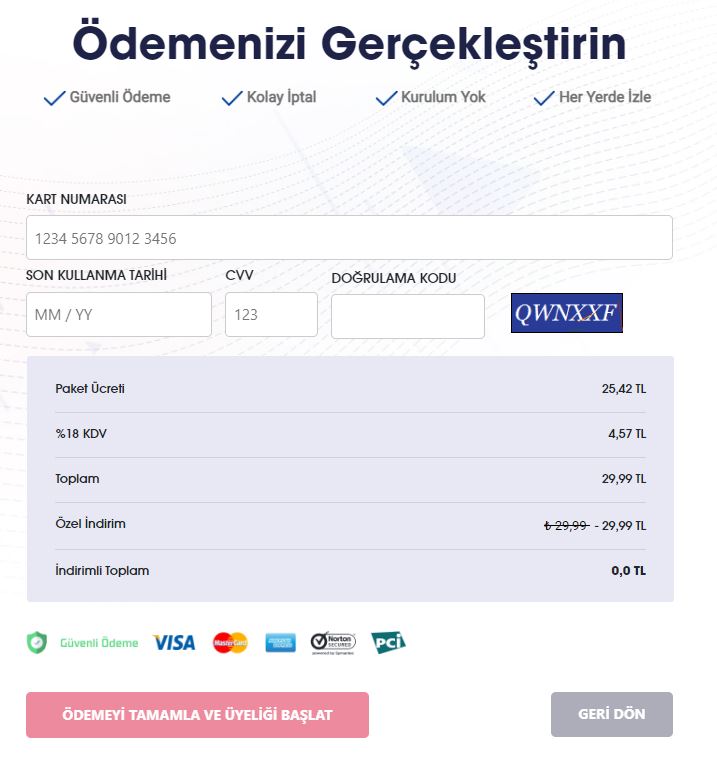717x772 pixels.
Task: Click the Norton Secured badge
Action: (x=333, y=643)
